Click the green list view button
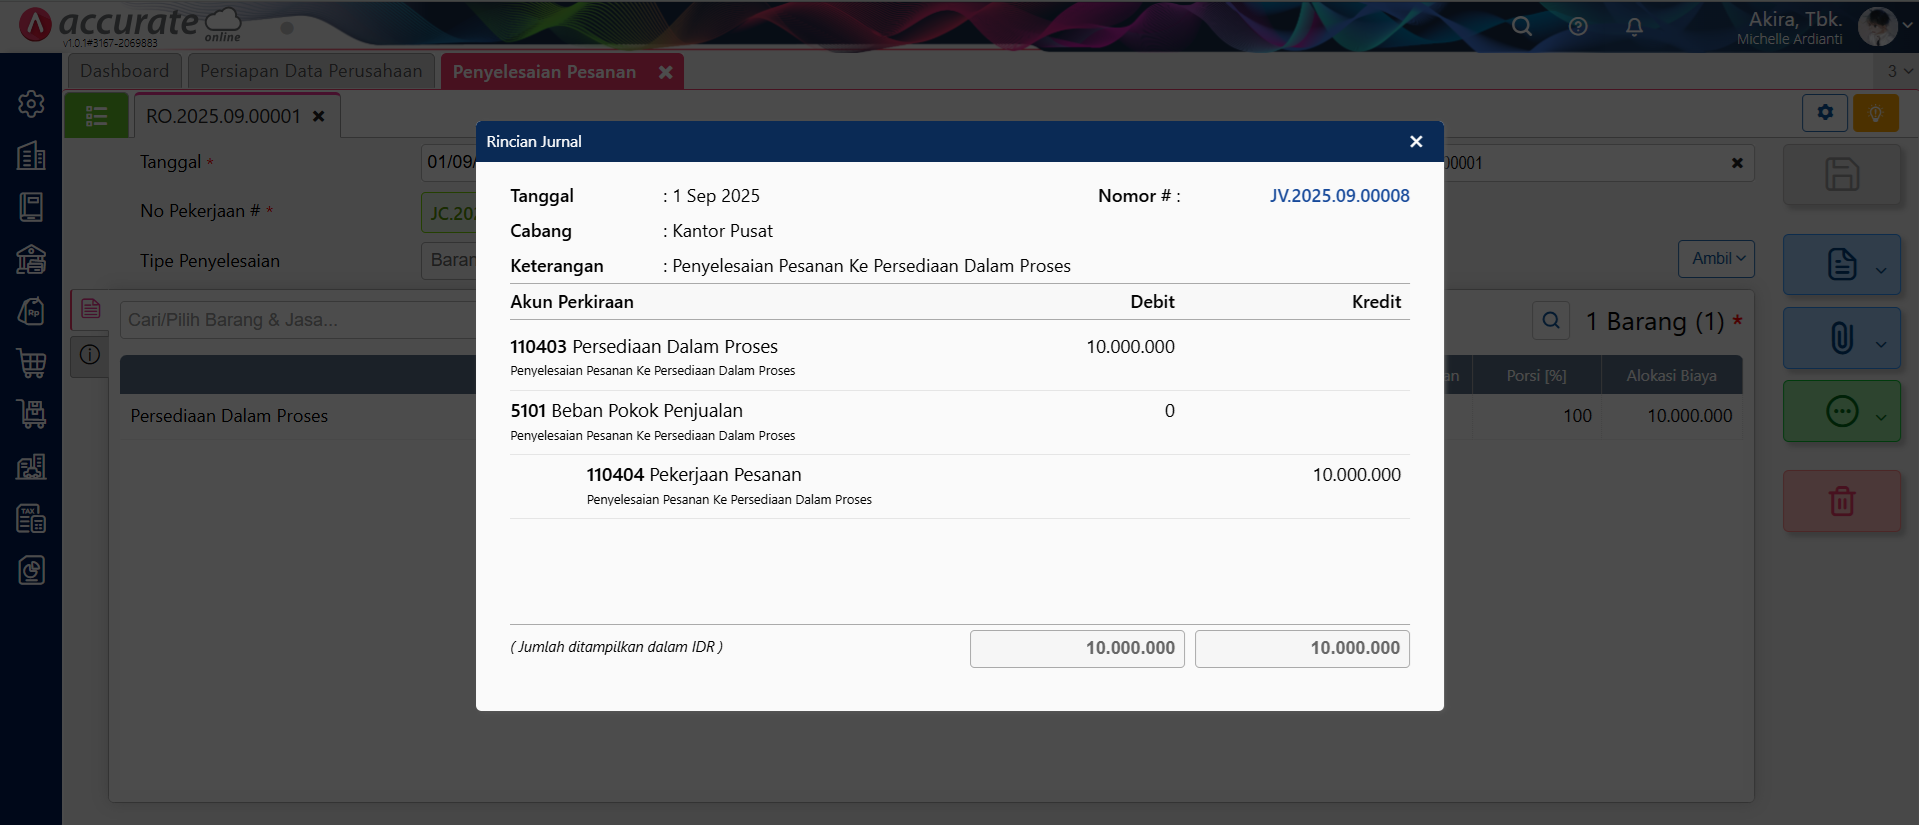 pyautogui.click(x=97, y=116)
